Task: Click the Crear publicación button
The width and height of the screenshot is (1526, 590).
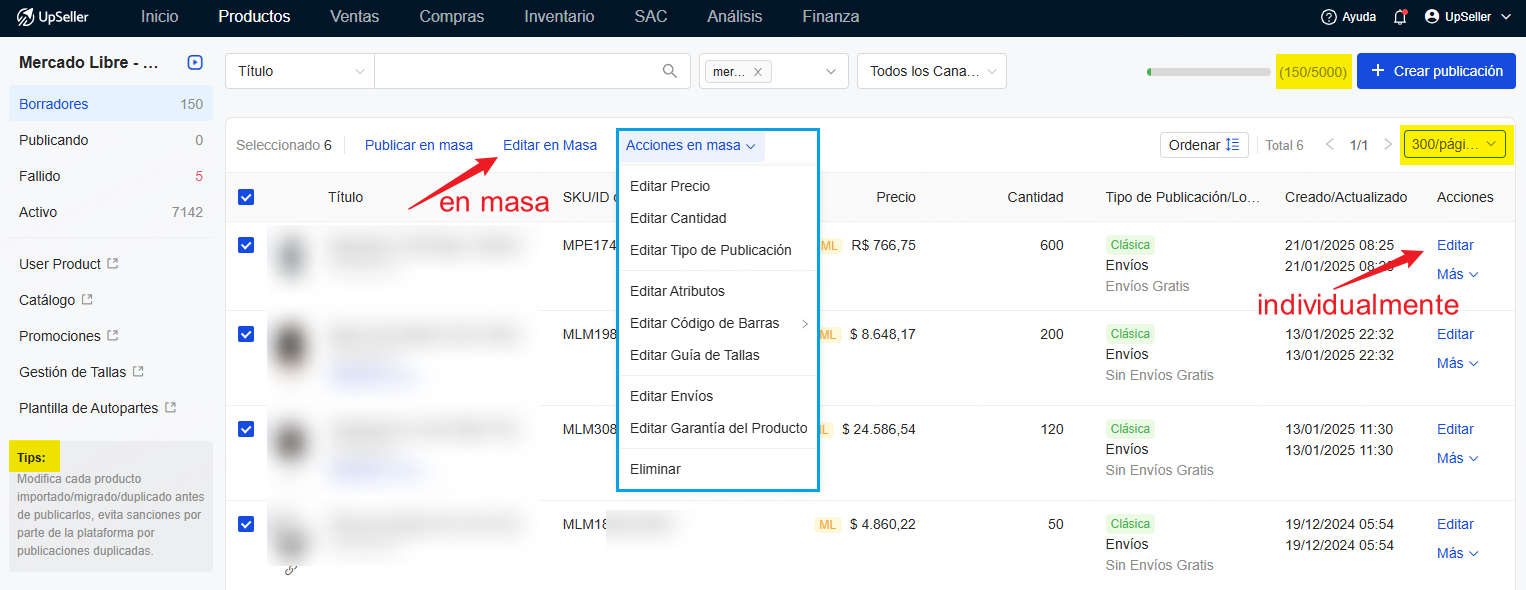Action: point(1435,71)
